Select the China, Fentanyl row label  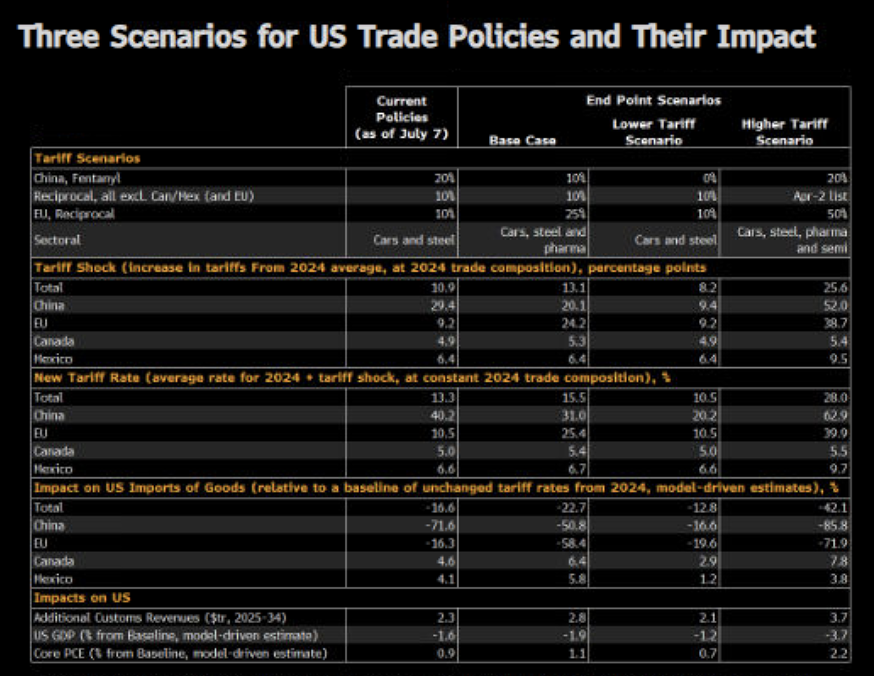point(77,178)
